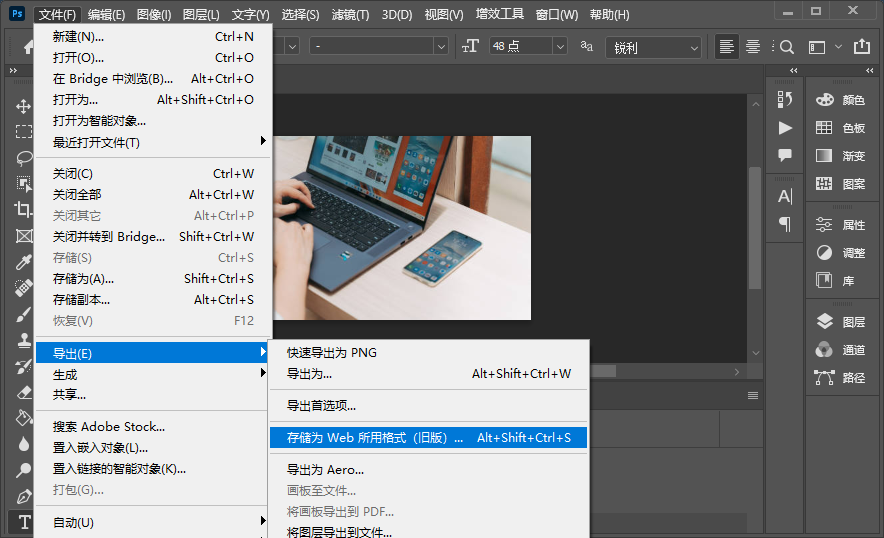Image resolution: width=884 pixels, height=538 pixels.
Task: Enable center text alignment
Action: [752, 47]
